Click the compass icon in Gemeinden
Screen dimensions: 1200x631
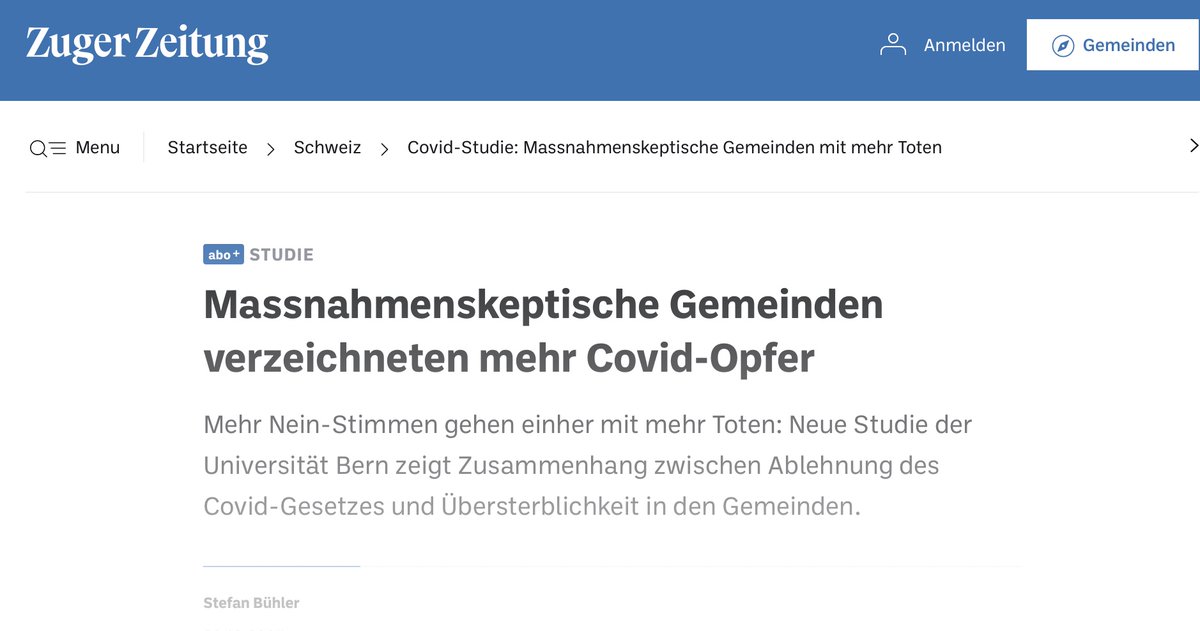[x=1063, y=46]
